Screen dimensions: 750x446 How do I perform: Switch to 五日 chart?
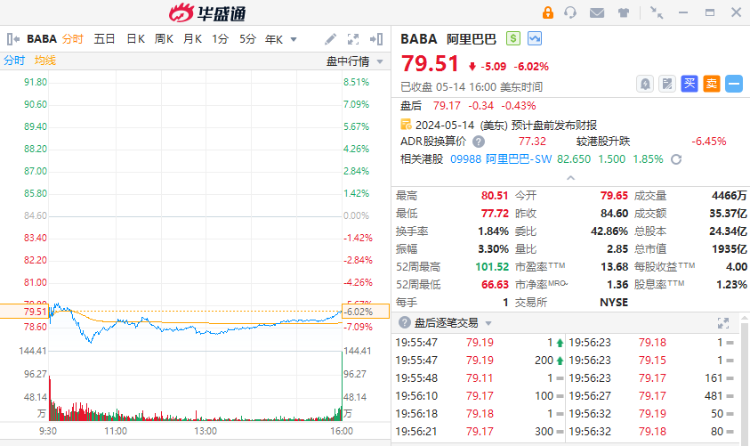(x=104, y=39)
